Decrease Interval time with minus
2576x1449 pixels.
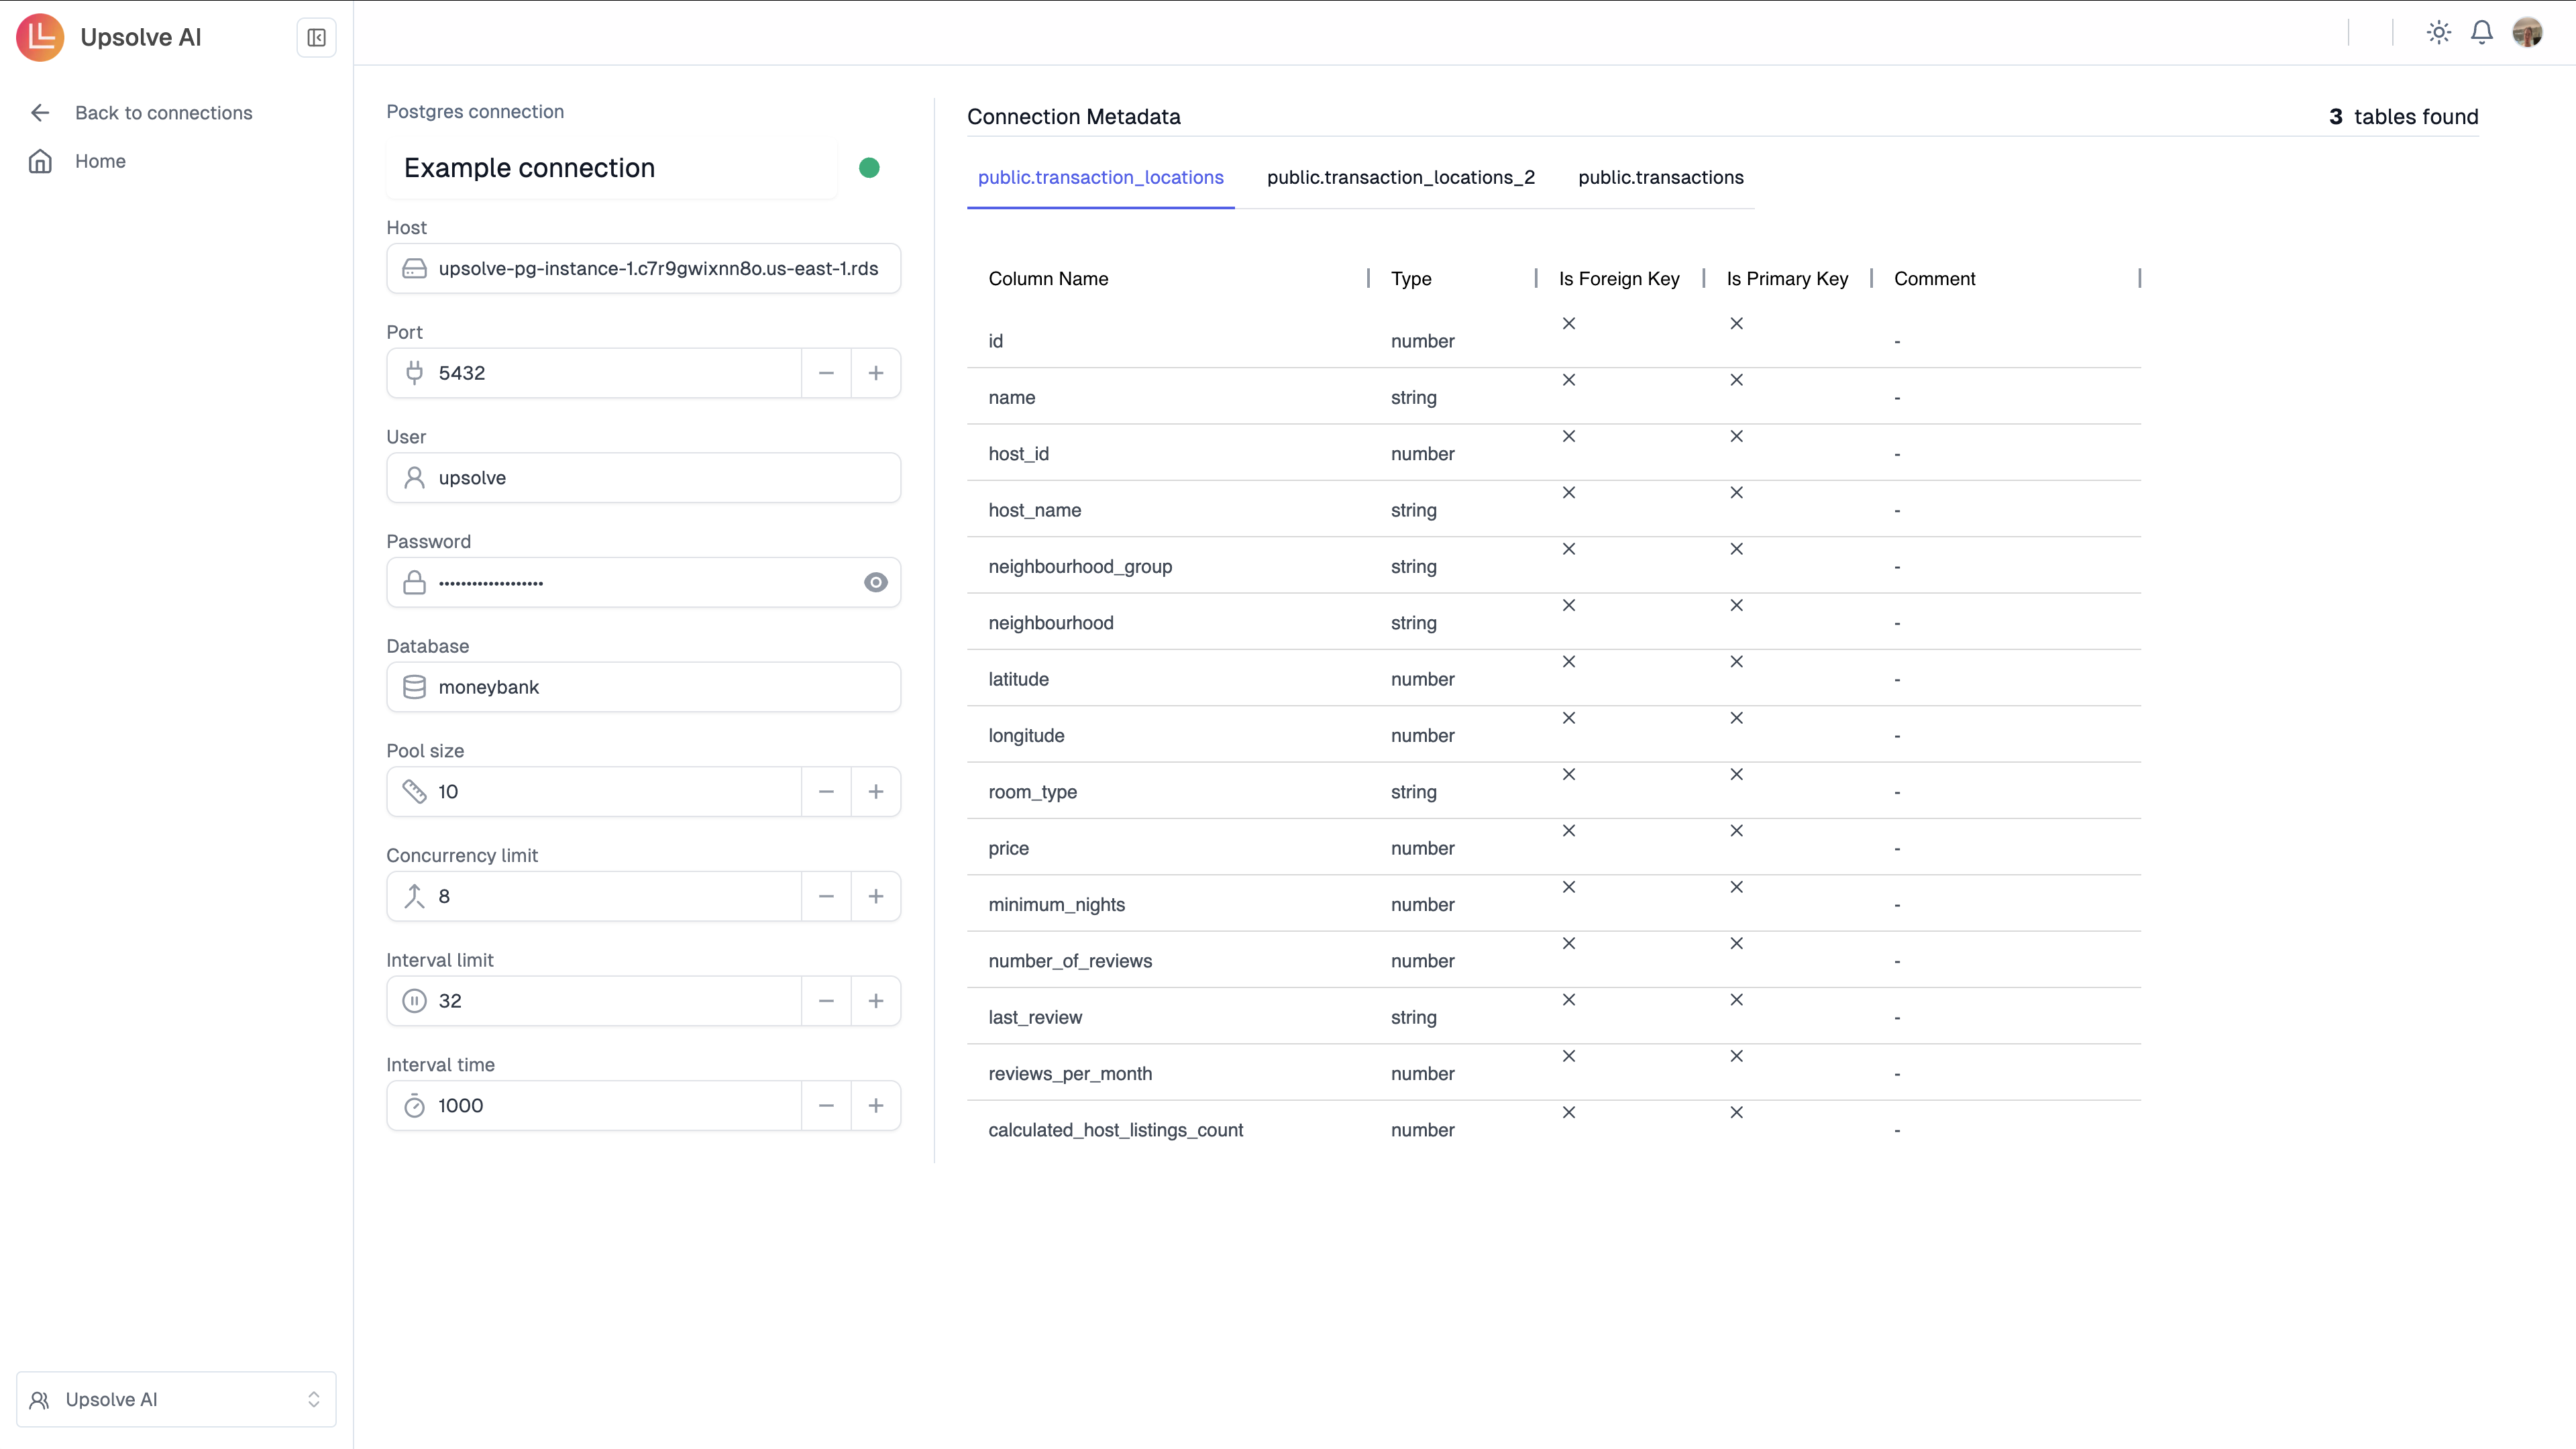tap(826, 1106)
